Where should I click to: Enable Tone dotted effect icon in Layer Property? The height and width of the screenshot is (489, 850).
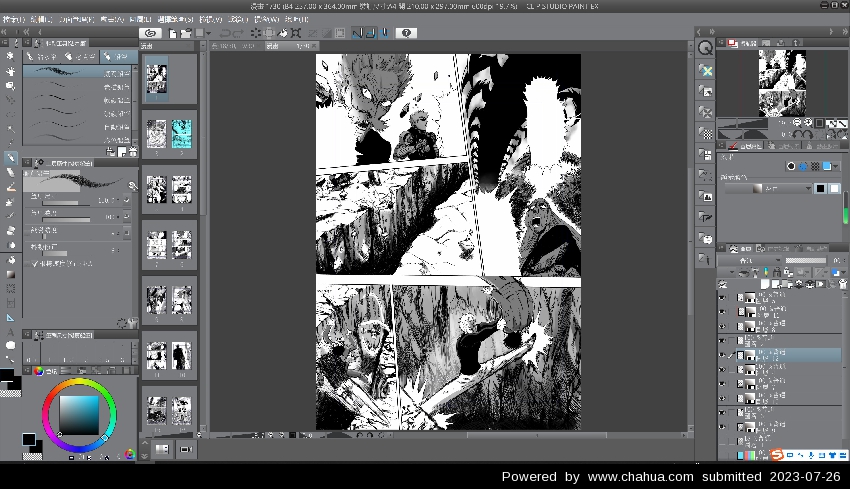coord(815,166)
